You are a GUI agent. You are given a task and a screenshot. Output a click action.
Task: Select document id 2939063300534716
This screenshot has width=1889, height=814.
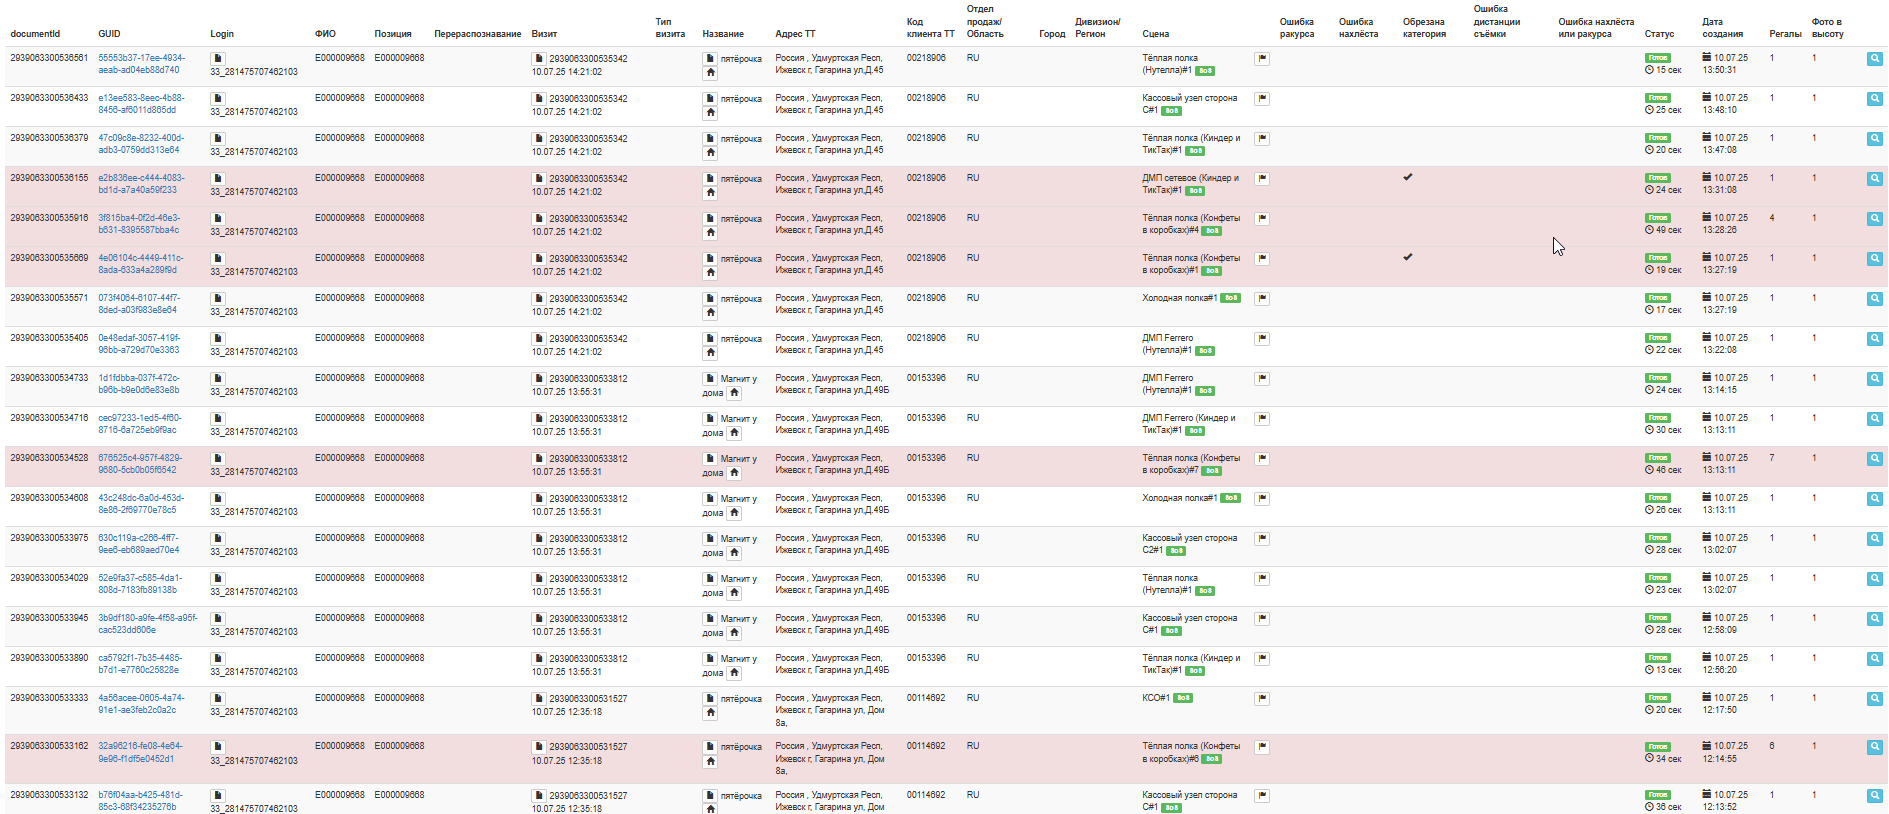tap(49, 418)
